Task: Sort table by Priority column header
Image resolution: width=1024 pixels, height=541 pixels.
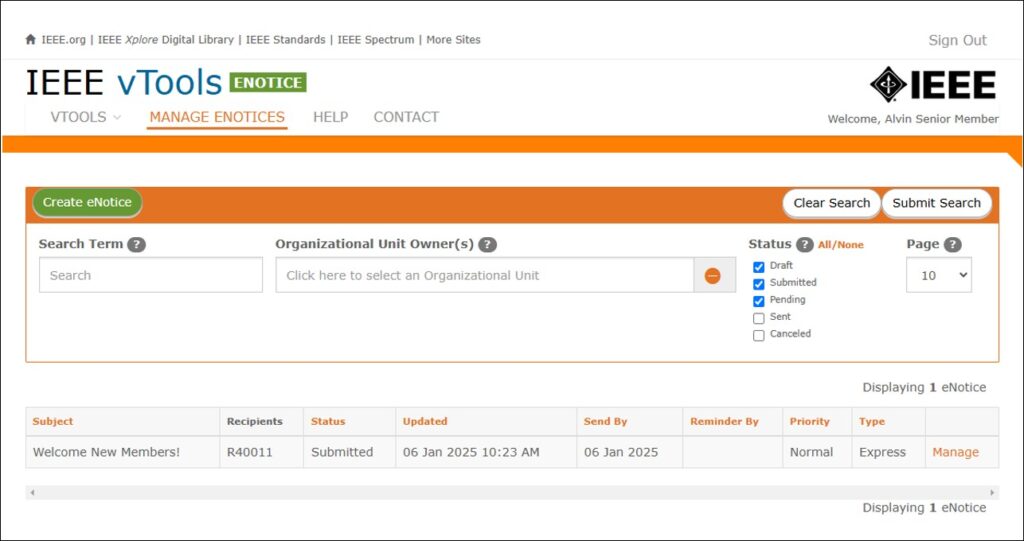Action: tap(809, 421)
